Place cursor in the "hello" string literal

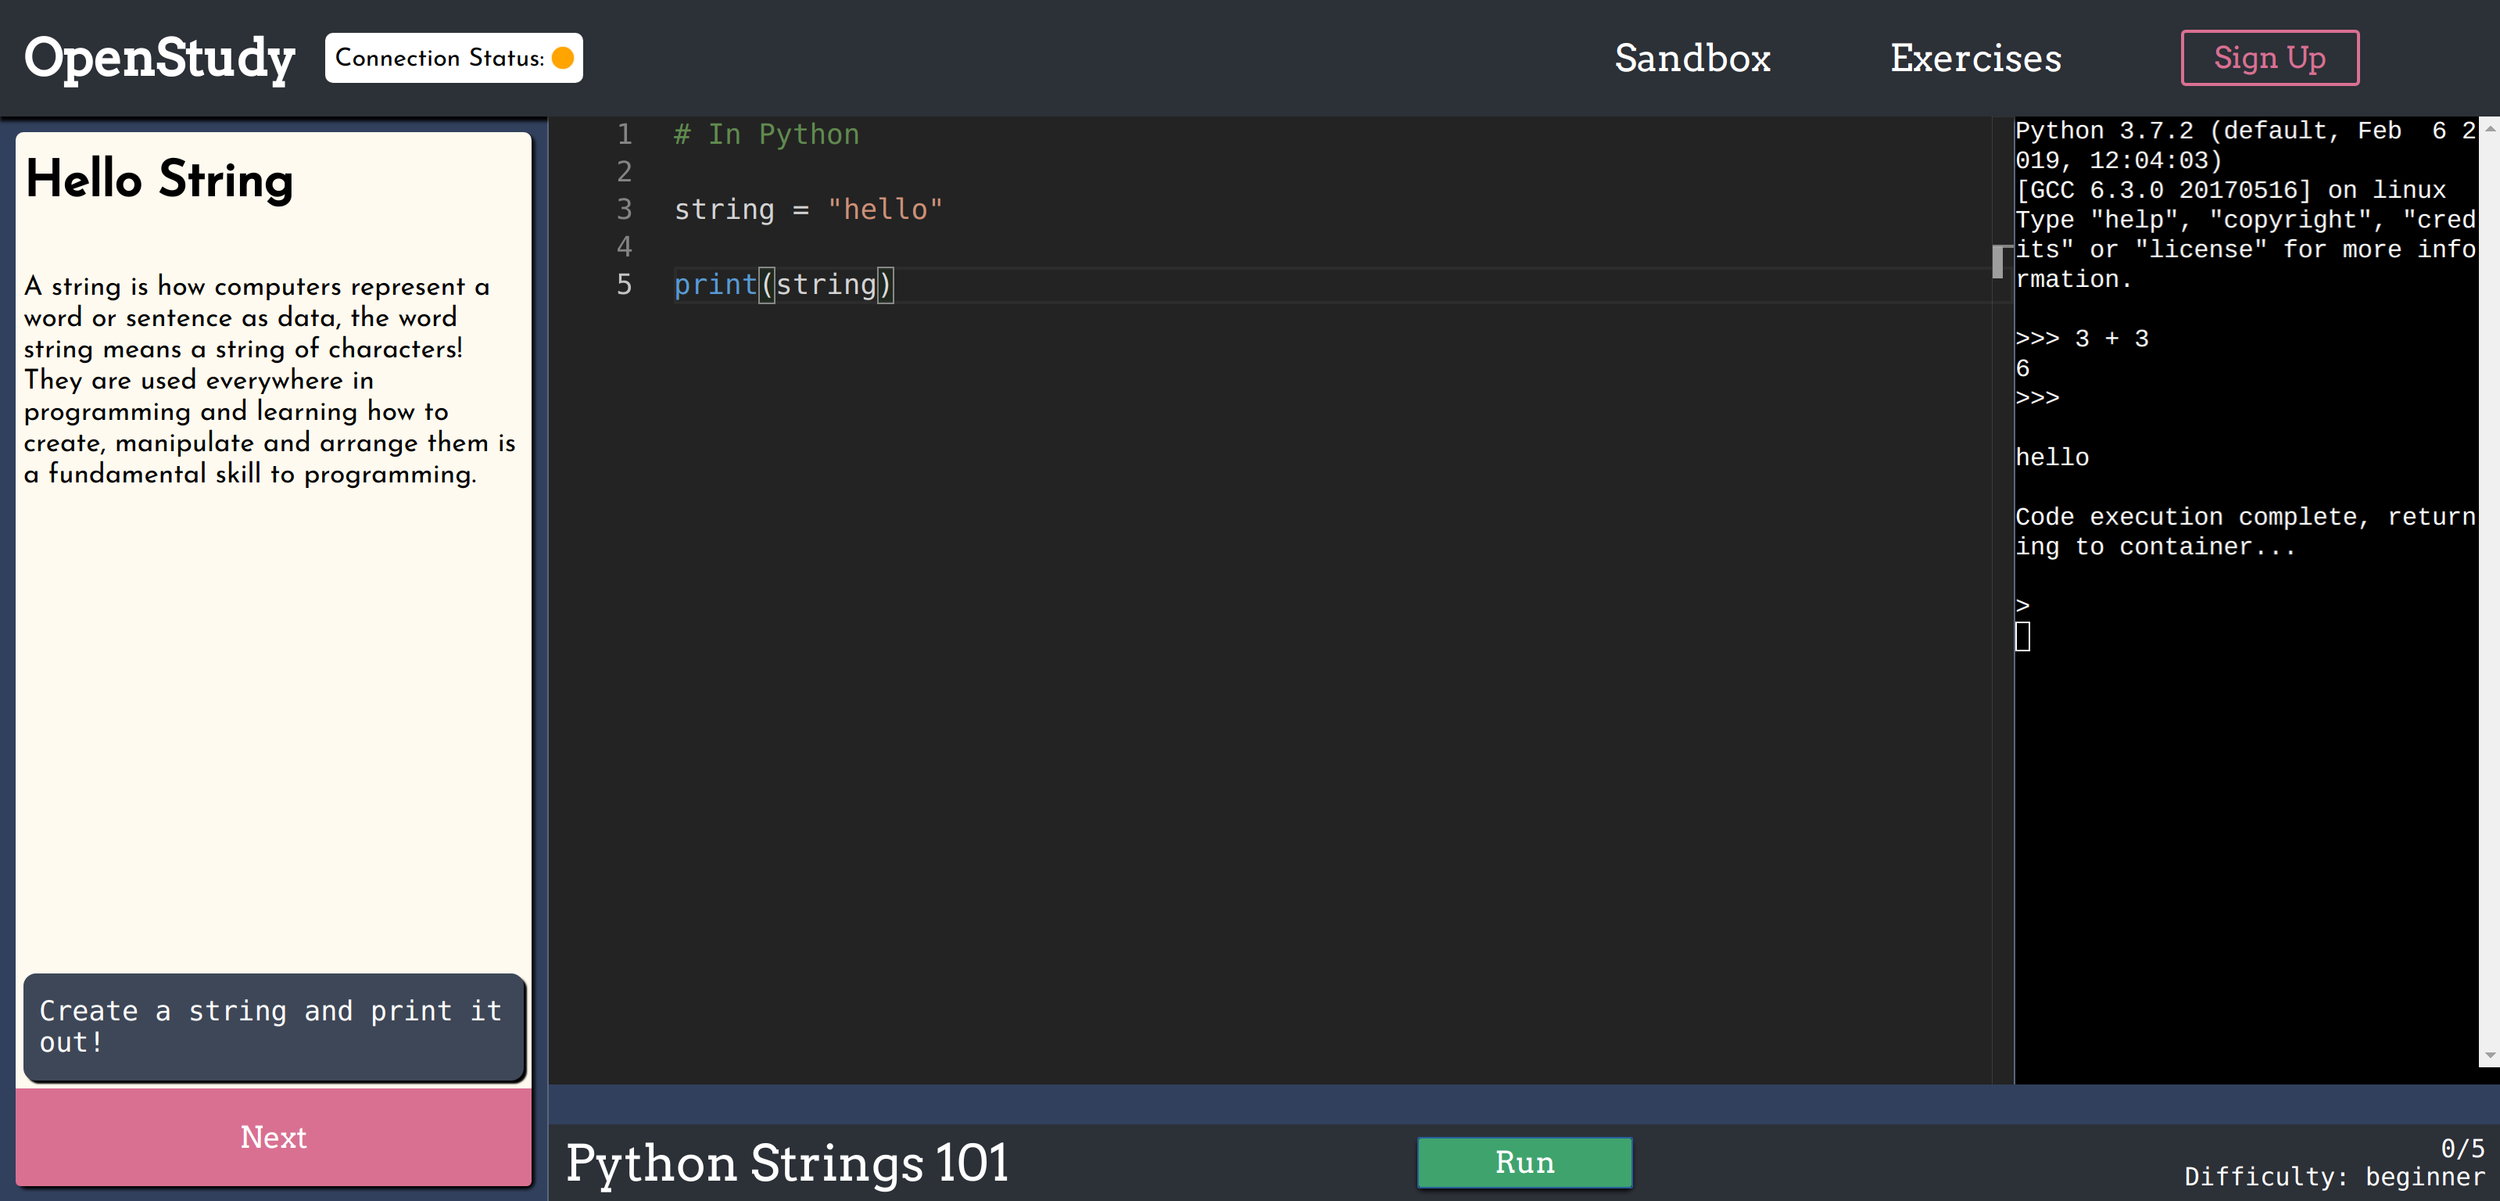click(x=885, y=209)
